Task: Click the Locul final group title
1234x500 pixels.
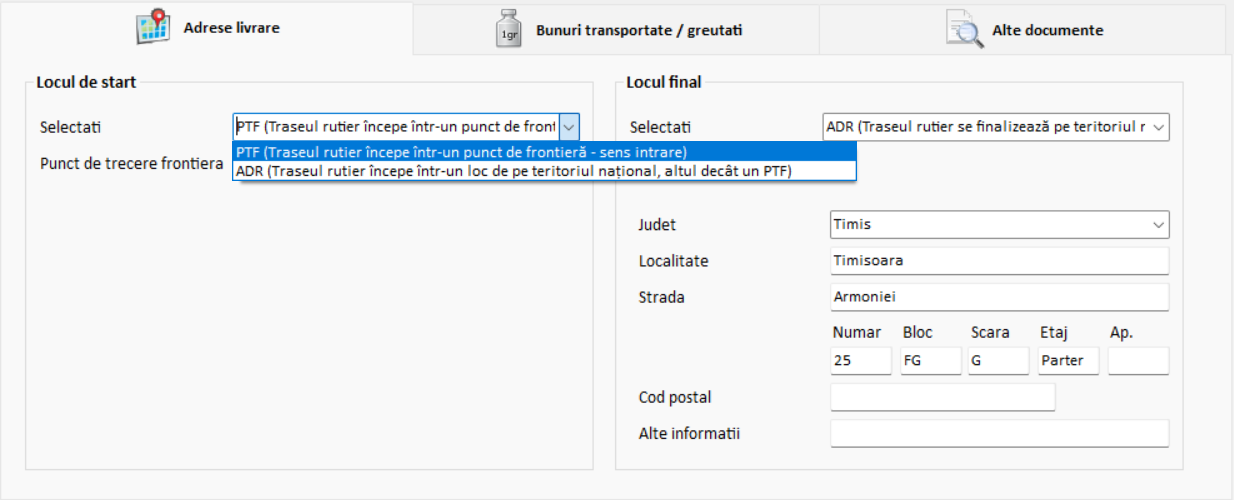Action: (x=664, y=82)
